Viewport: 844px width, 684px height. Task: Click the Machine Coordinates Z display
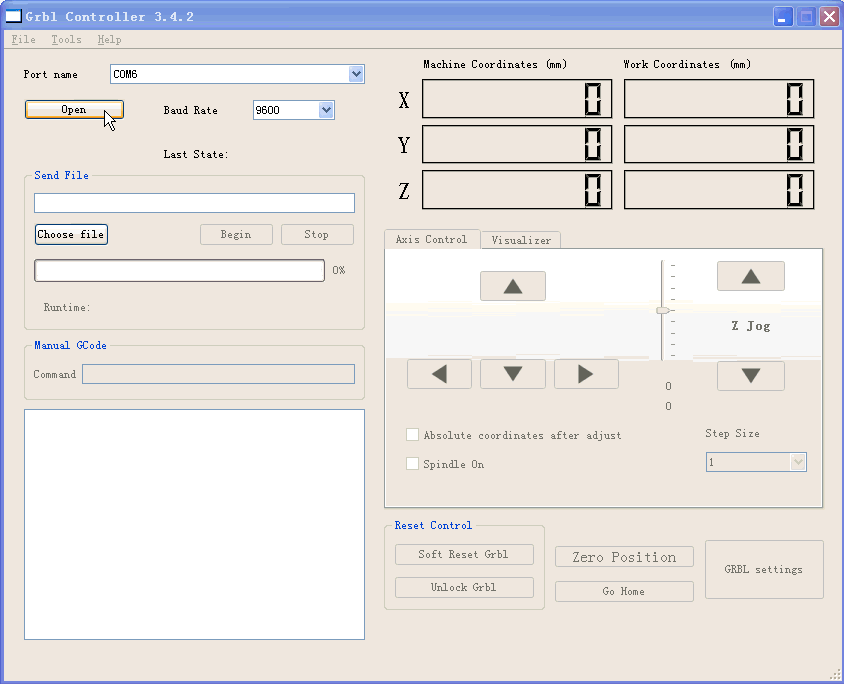tap(517, 189)
